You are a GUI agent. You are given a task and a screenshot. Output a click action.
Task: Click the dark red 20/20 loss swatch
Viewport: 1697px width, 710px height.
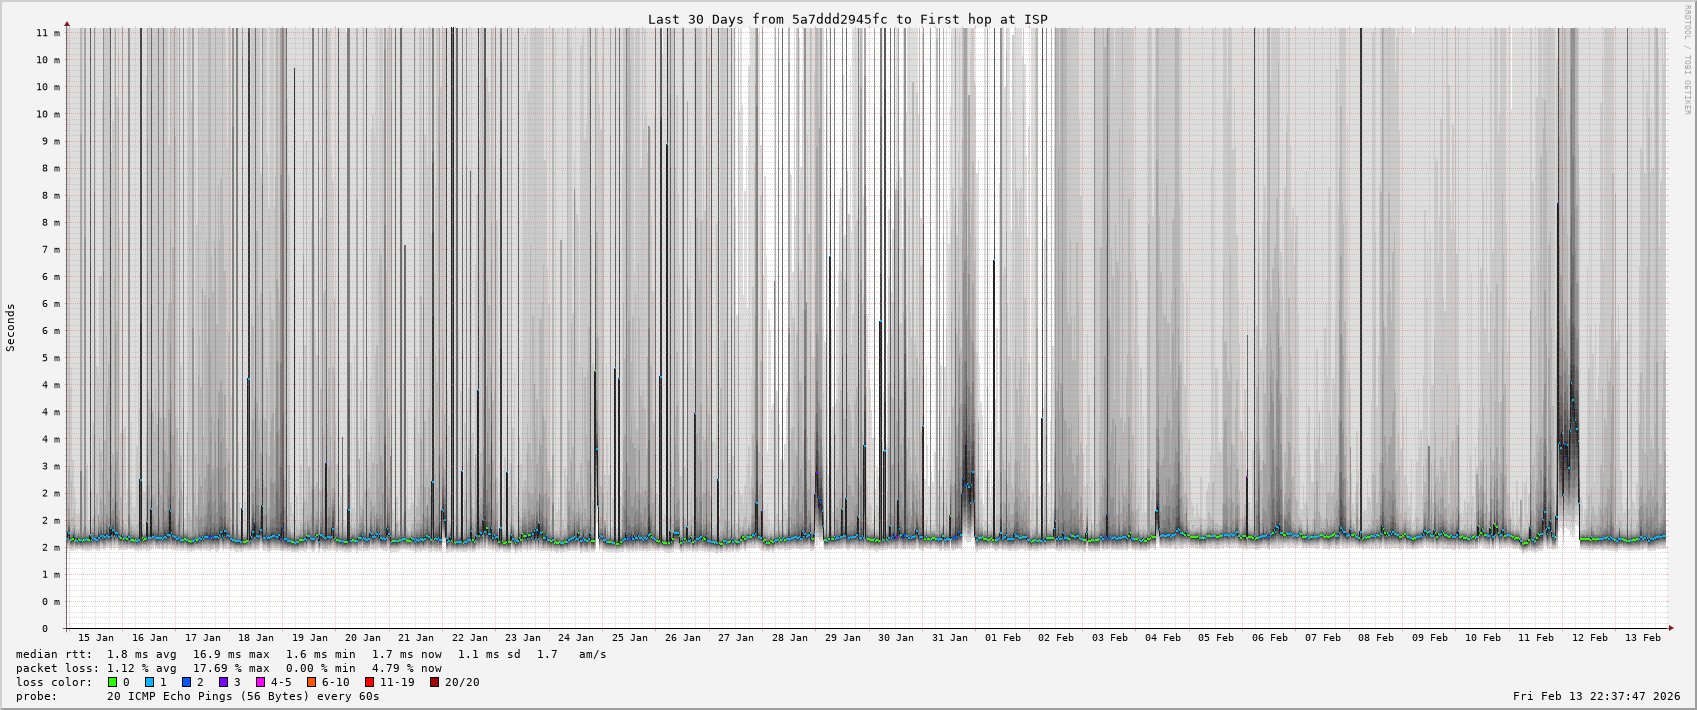click(x=435, y=682)
